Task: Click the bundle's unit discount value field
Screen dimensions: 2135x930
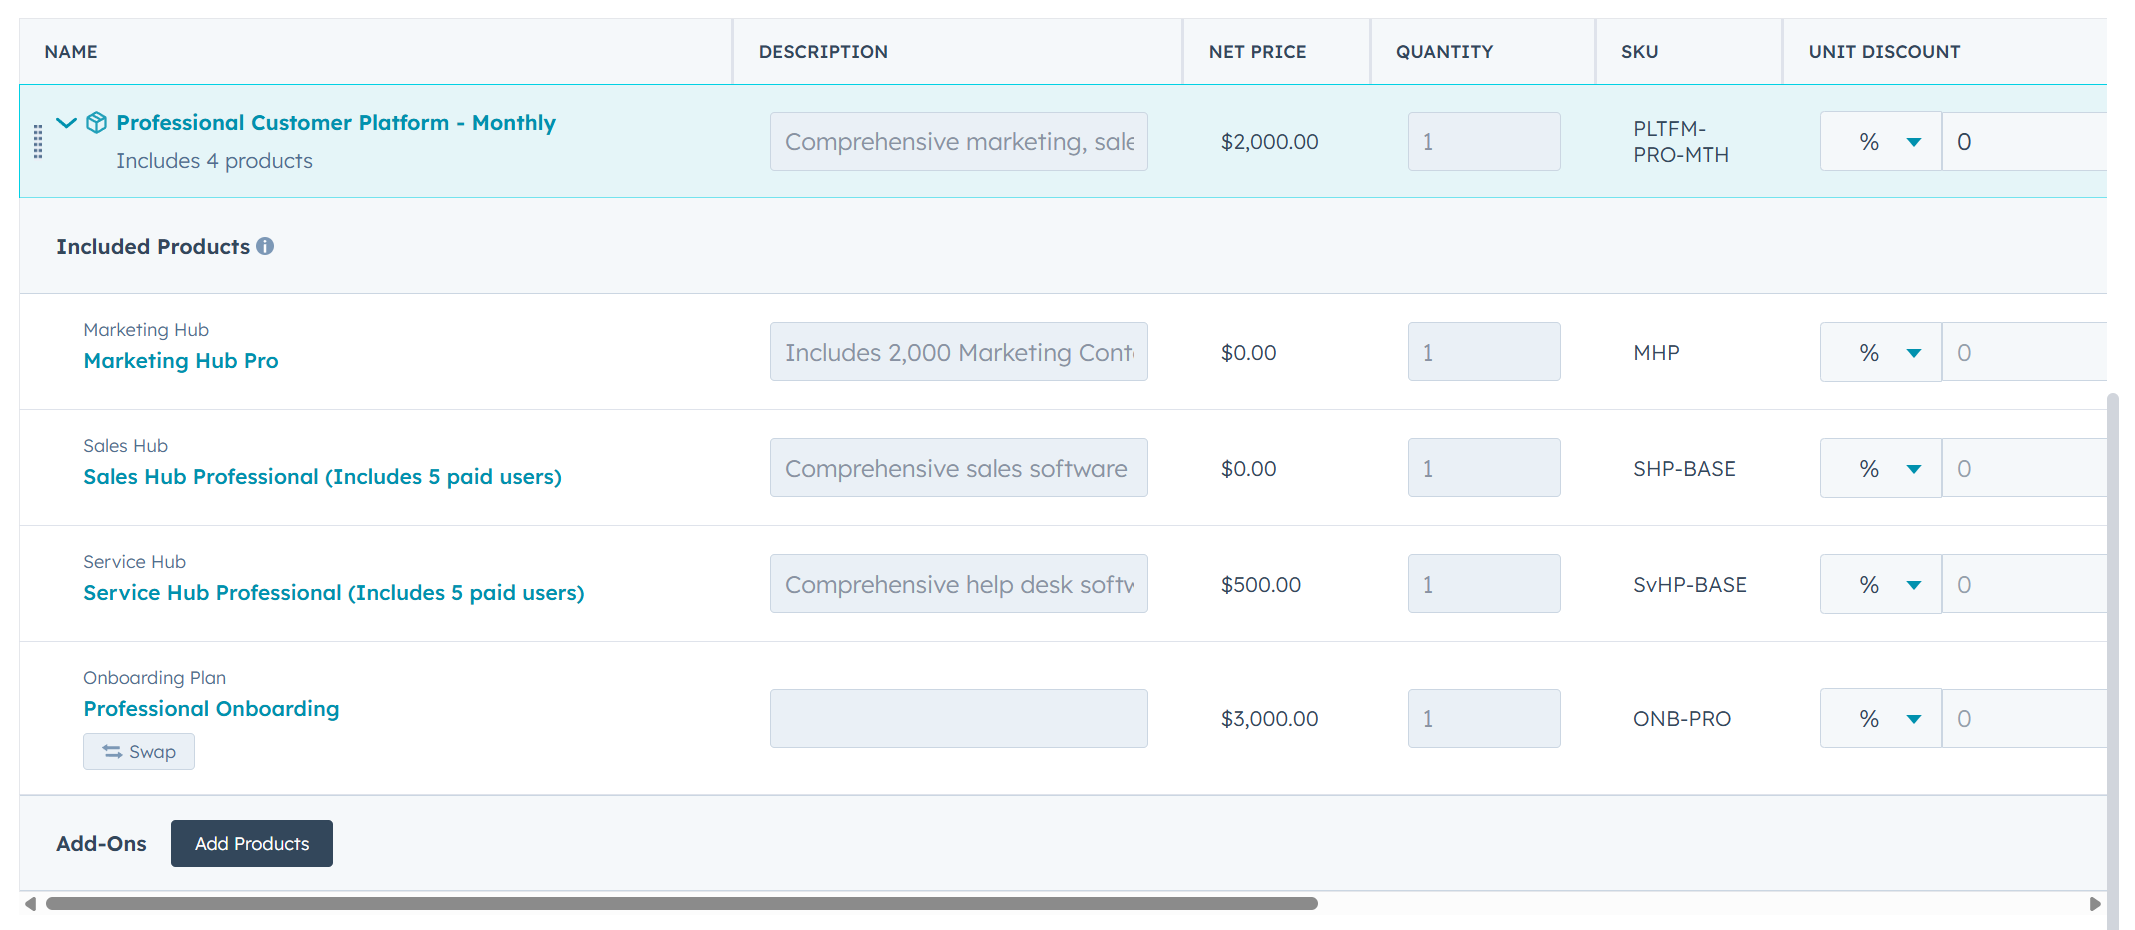Action: [x=2025, y=142]
